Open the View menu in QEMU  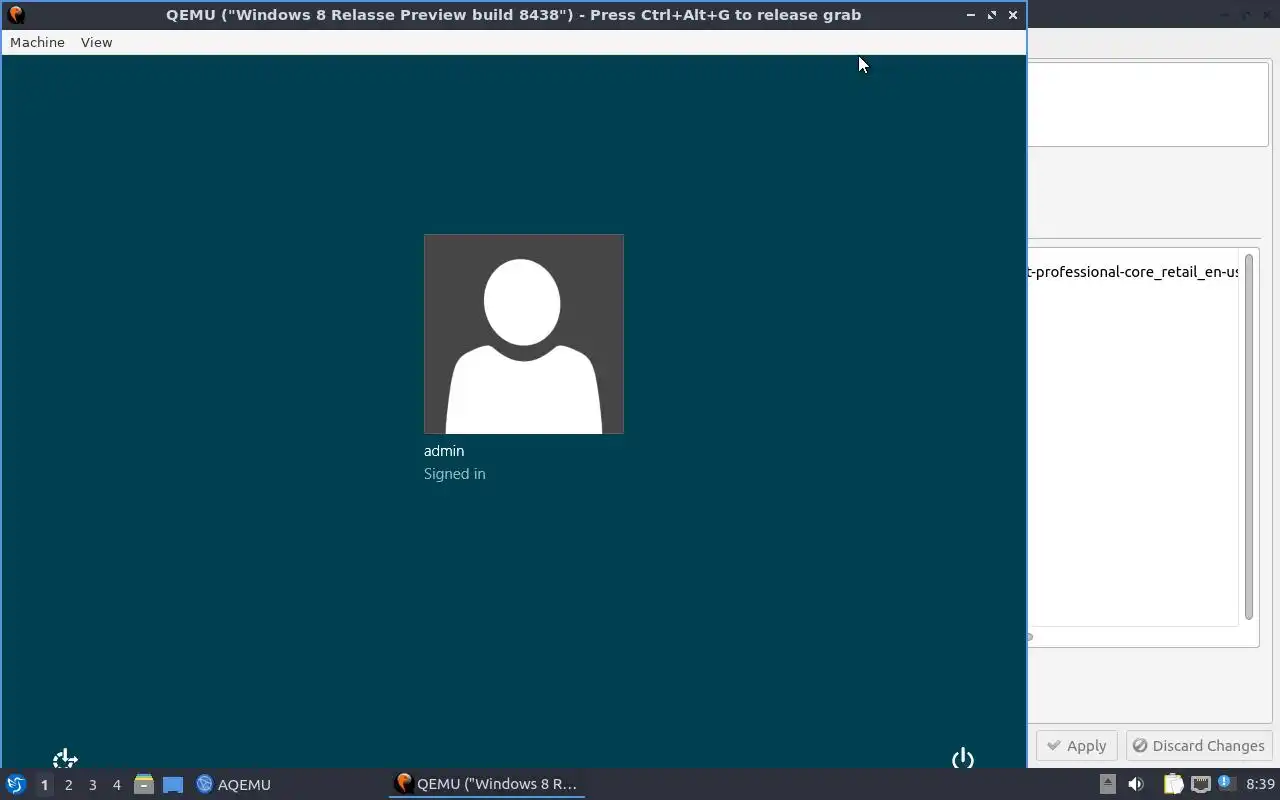tap(96, 42)
